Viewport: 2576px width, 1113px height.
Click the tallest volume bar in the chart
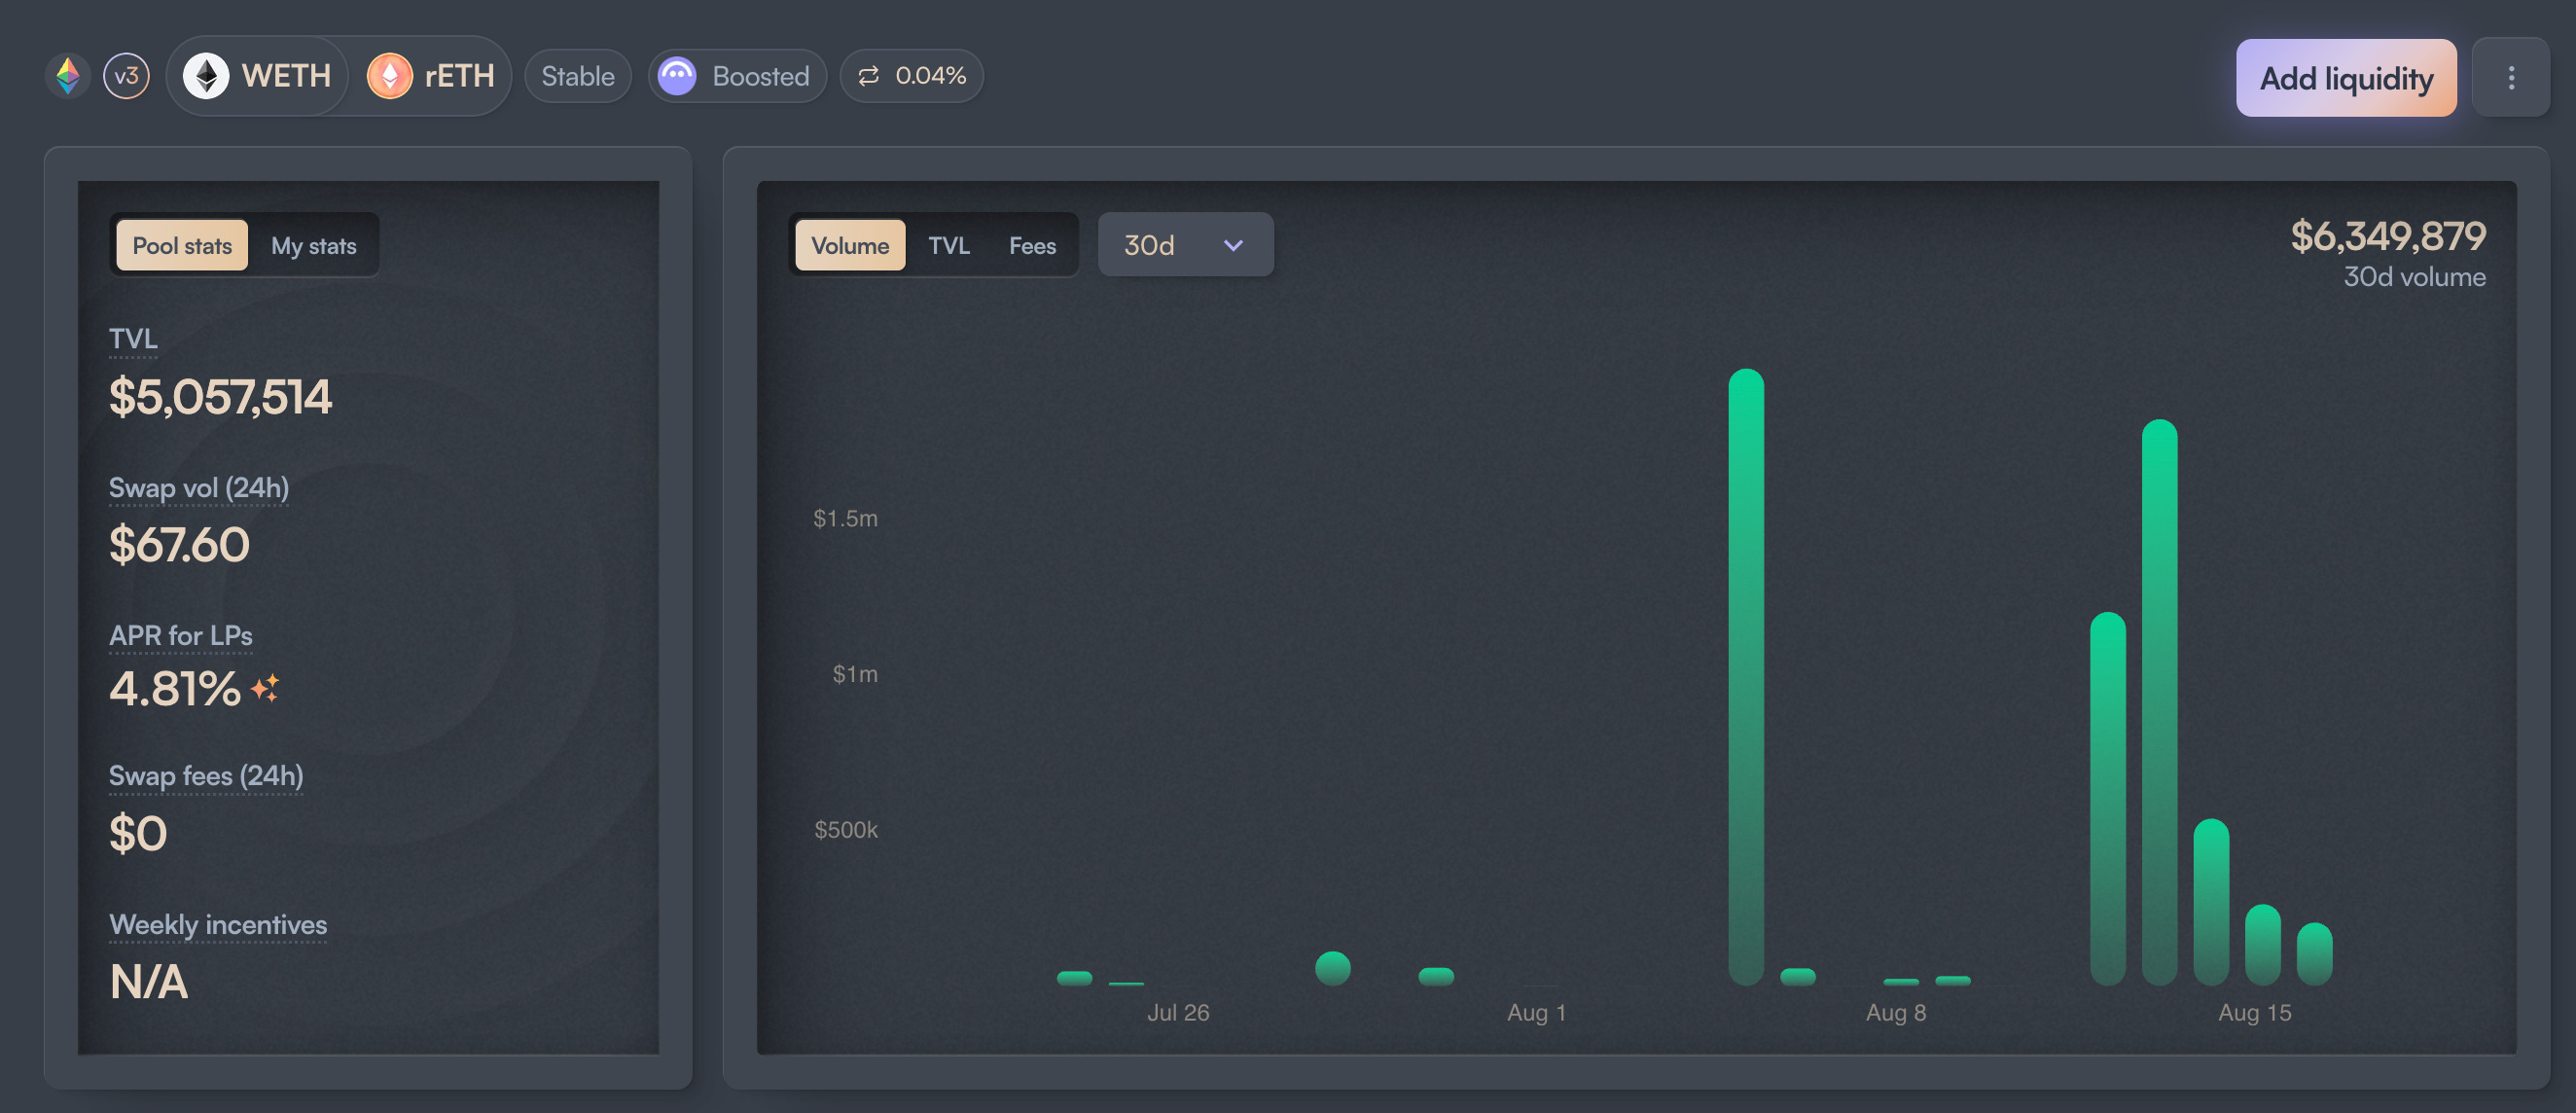(1746, 677)
